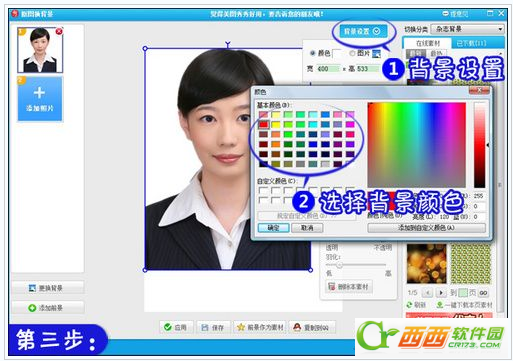Viewport: 513px width, 361px height.
Task: Switch to the online materials tab
Action: 428,43
